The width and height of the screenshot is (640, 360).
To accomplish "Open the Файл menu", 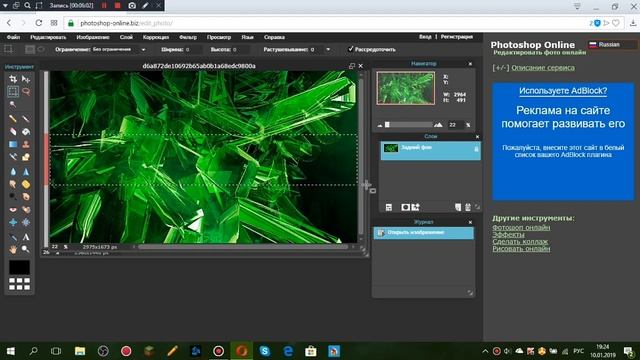I will (13, 37).
